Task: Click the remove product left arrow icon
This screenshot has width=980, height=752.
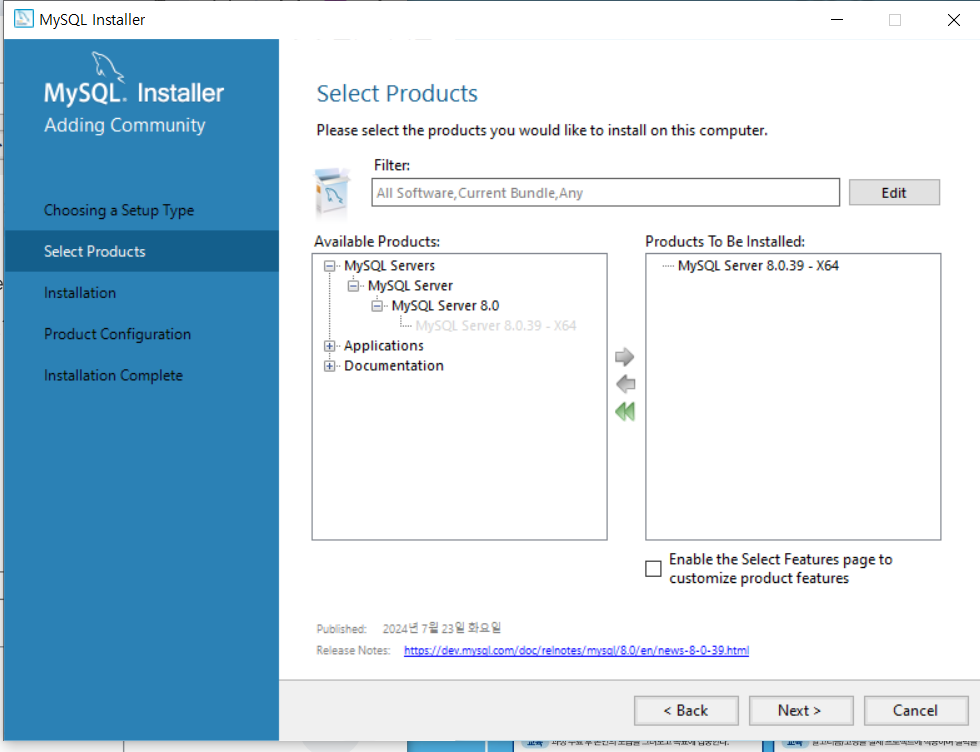Action: click(x=626, y=384)
